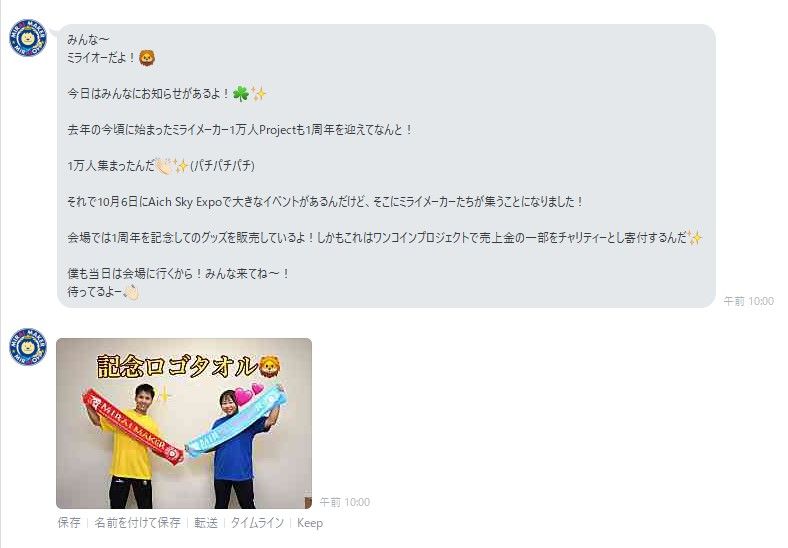Image resolution: width=788 pixels, height=548 pixels.
Task: Choose 名前を付けて保存 under the photo
Action: pyautogui.click(x=137, y=523)
